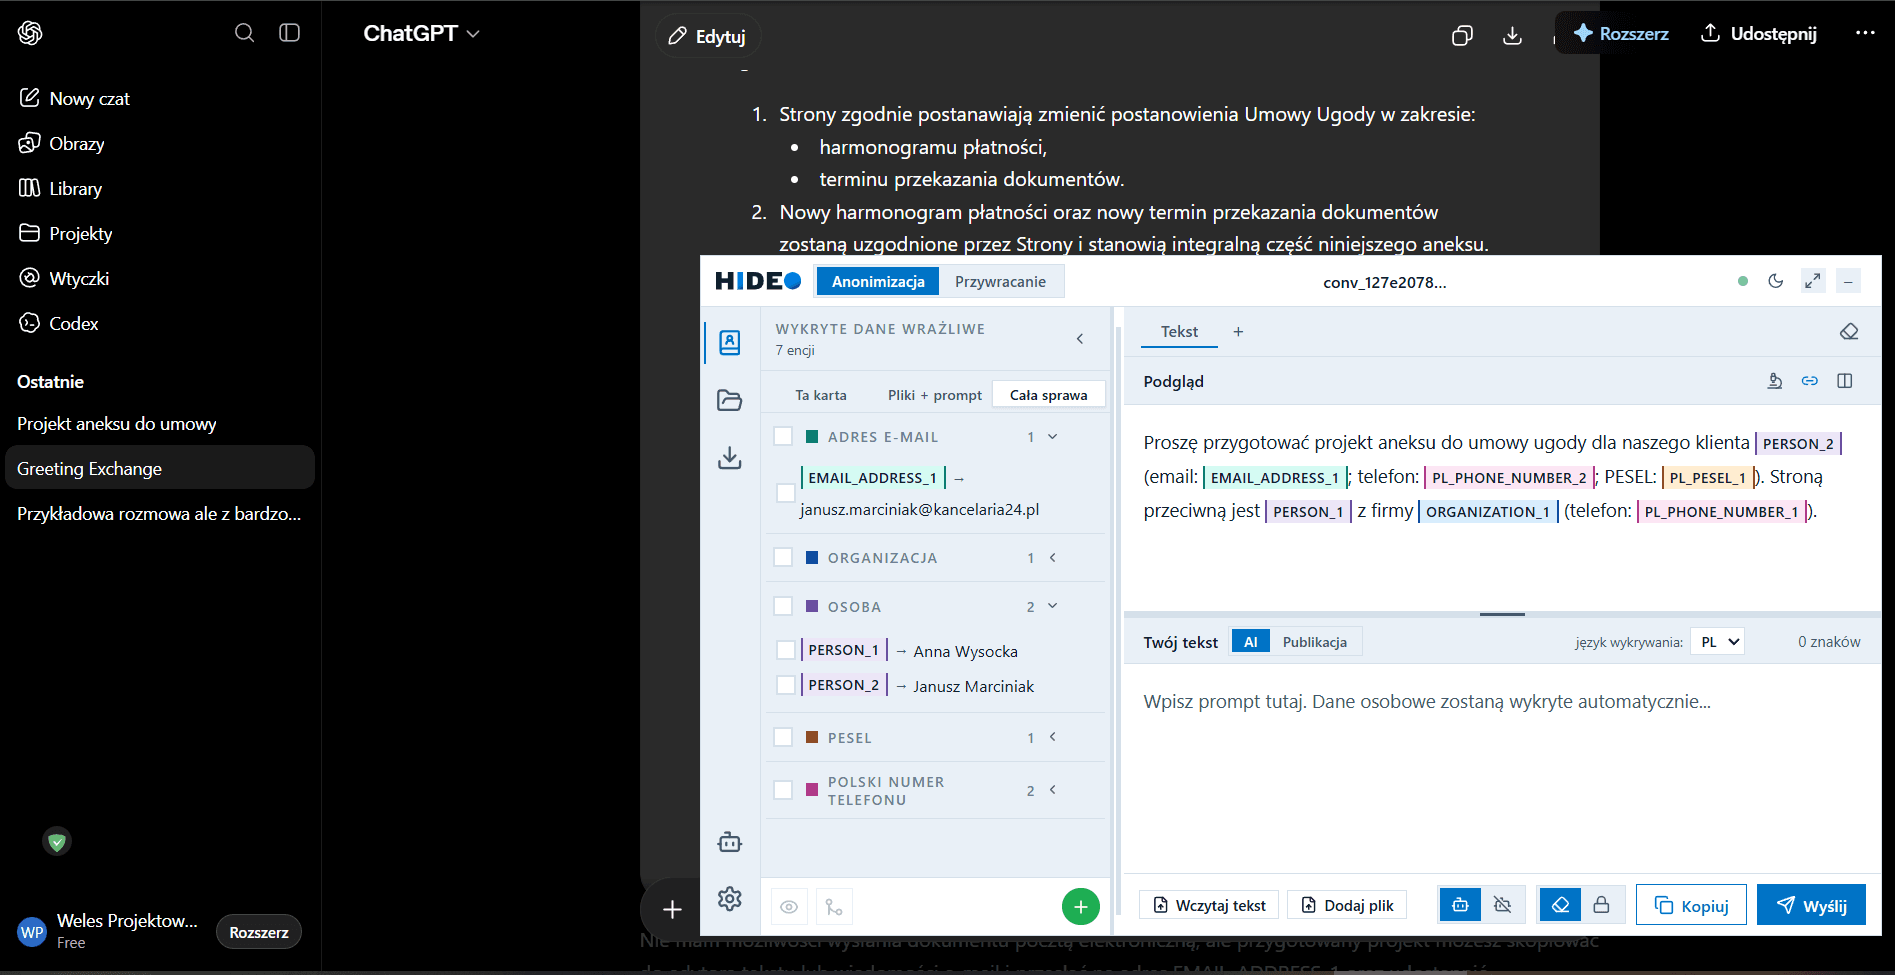Viewport: 1895px width, 975px height.
Task: Open Hideo settings gear icon
Action: (730, 899)
